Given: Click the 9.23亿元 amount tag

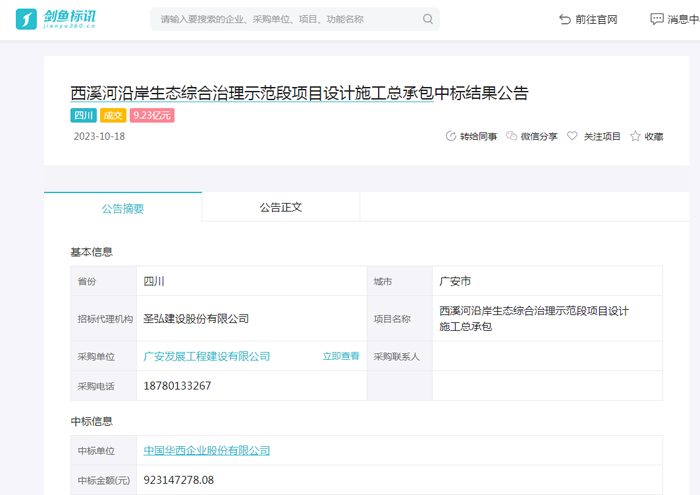Looking at the screenshot, I should click(x=152, y=115).
